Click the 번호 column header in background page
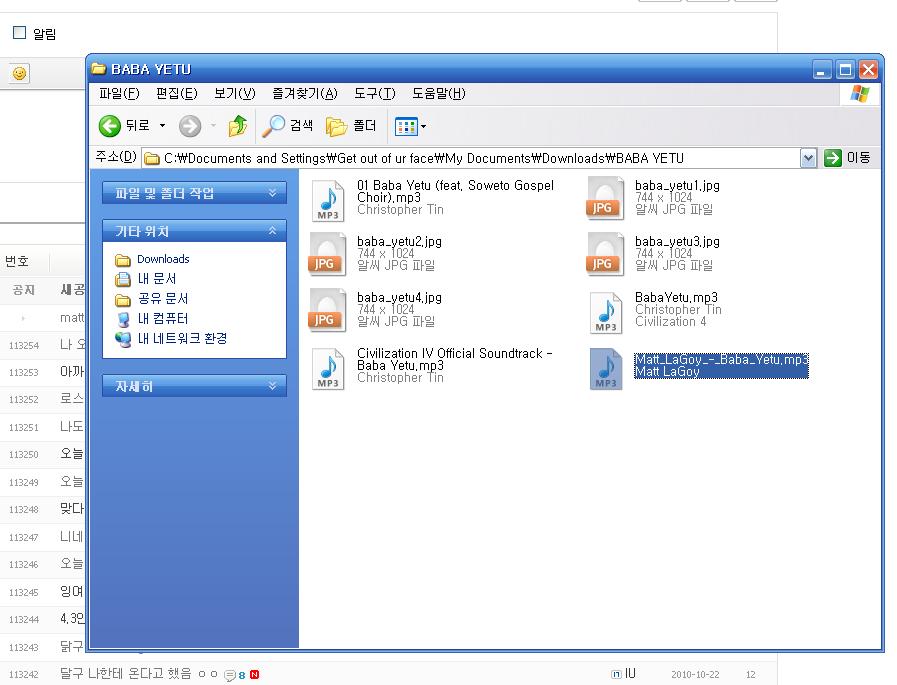The image size is (897, 685). click(x=17, y=261)
